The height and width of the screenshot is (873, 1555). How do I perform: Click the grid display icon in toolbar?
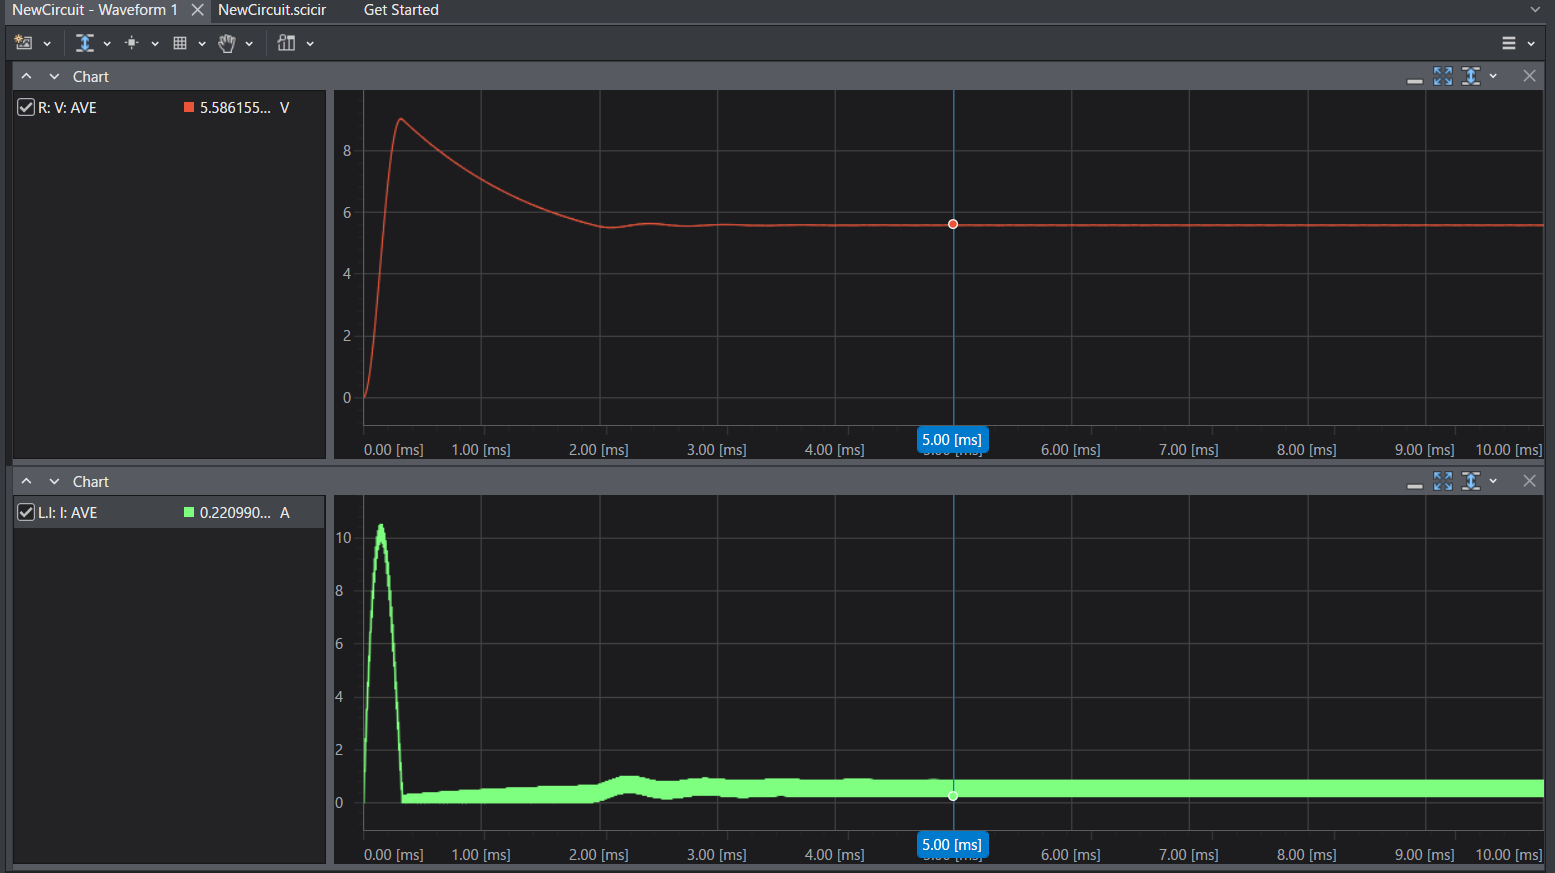[x=180, y=43]
